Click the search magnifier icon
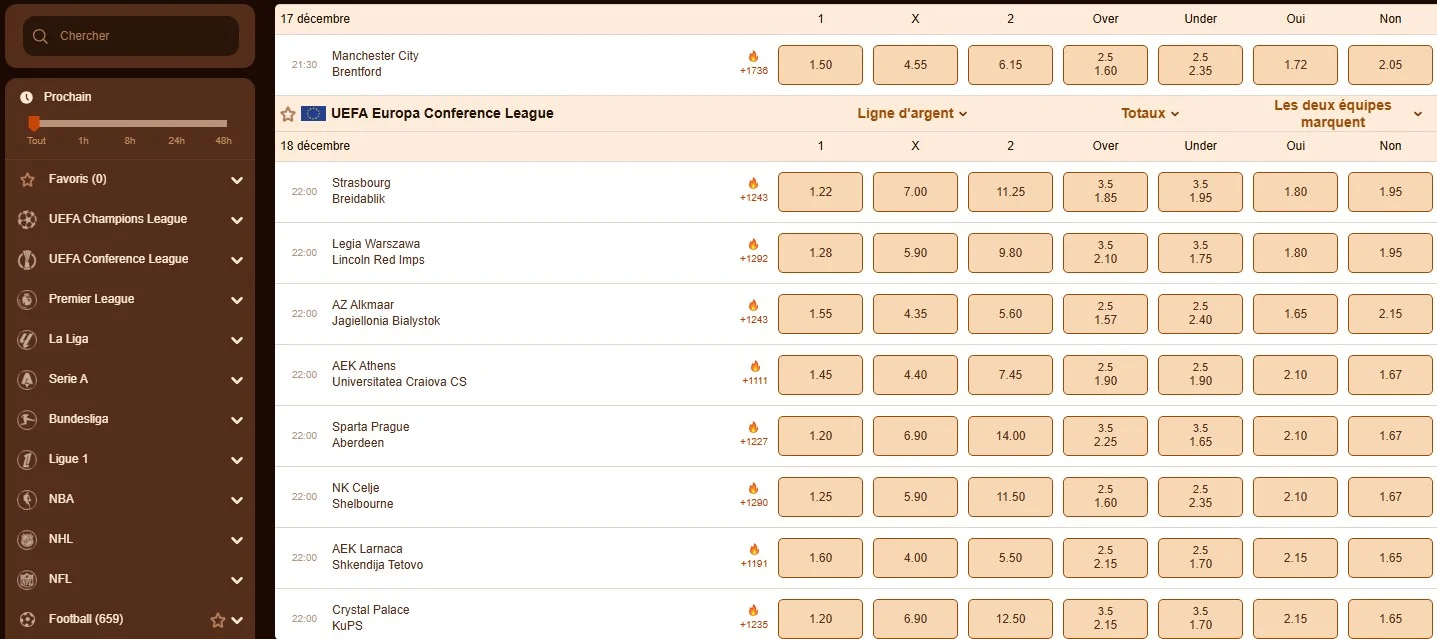 pos(40,36)
